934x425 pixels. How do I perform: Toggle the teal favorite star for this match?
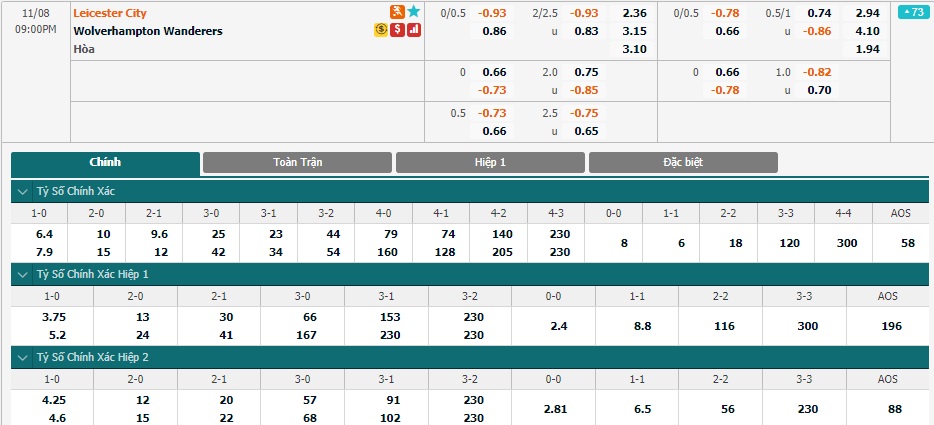414,12
